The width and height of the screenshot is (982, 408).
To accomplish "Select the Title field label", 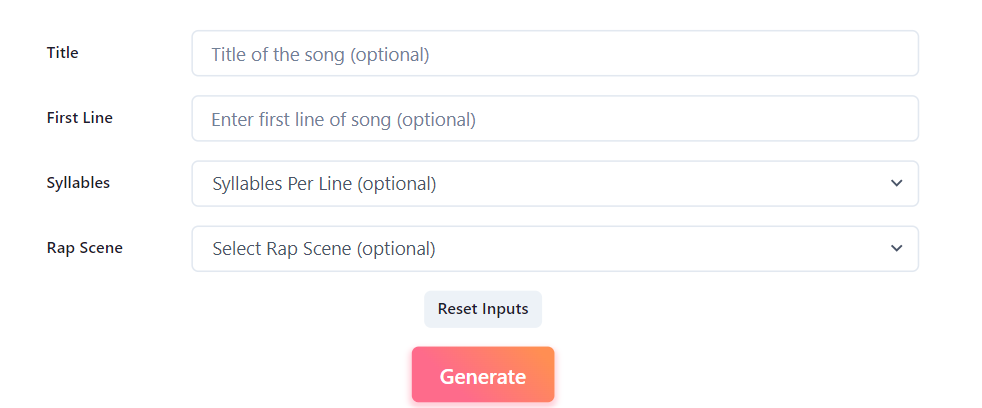I will [x=63, y=53].
